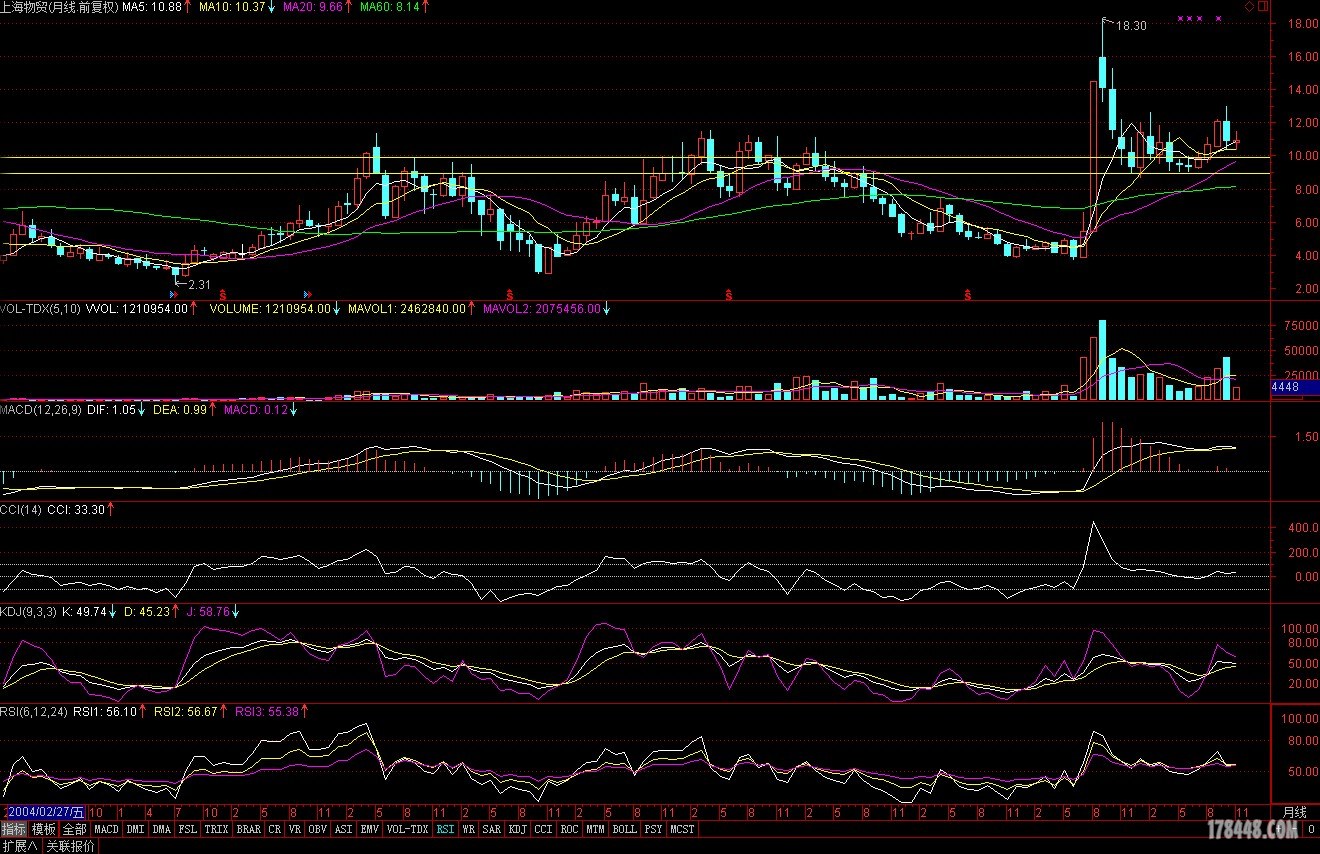
Task: Click the J: 58.76 value
Action: [208, 611]
